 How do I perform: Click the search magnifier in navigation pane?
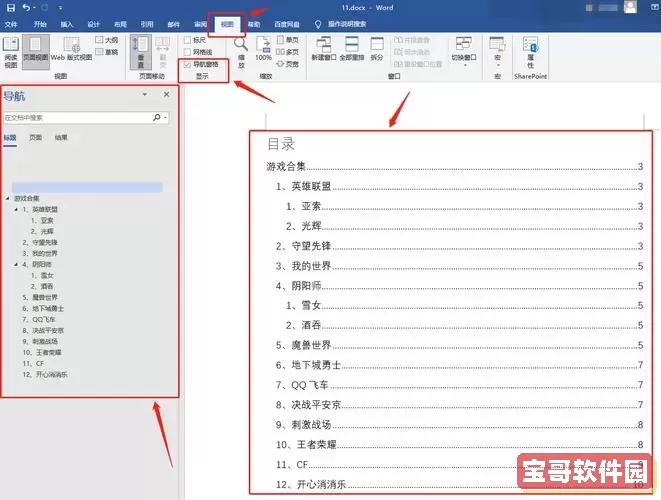point(157,117)
